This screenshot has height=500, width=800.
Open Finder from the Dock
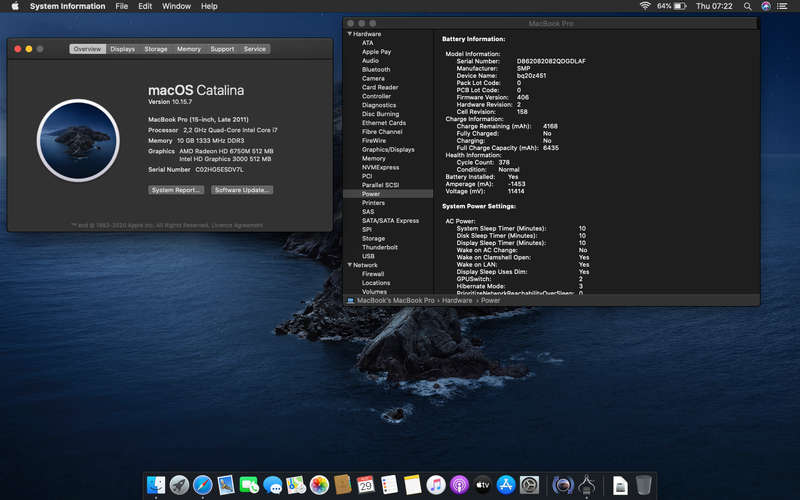coord(156,485)
